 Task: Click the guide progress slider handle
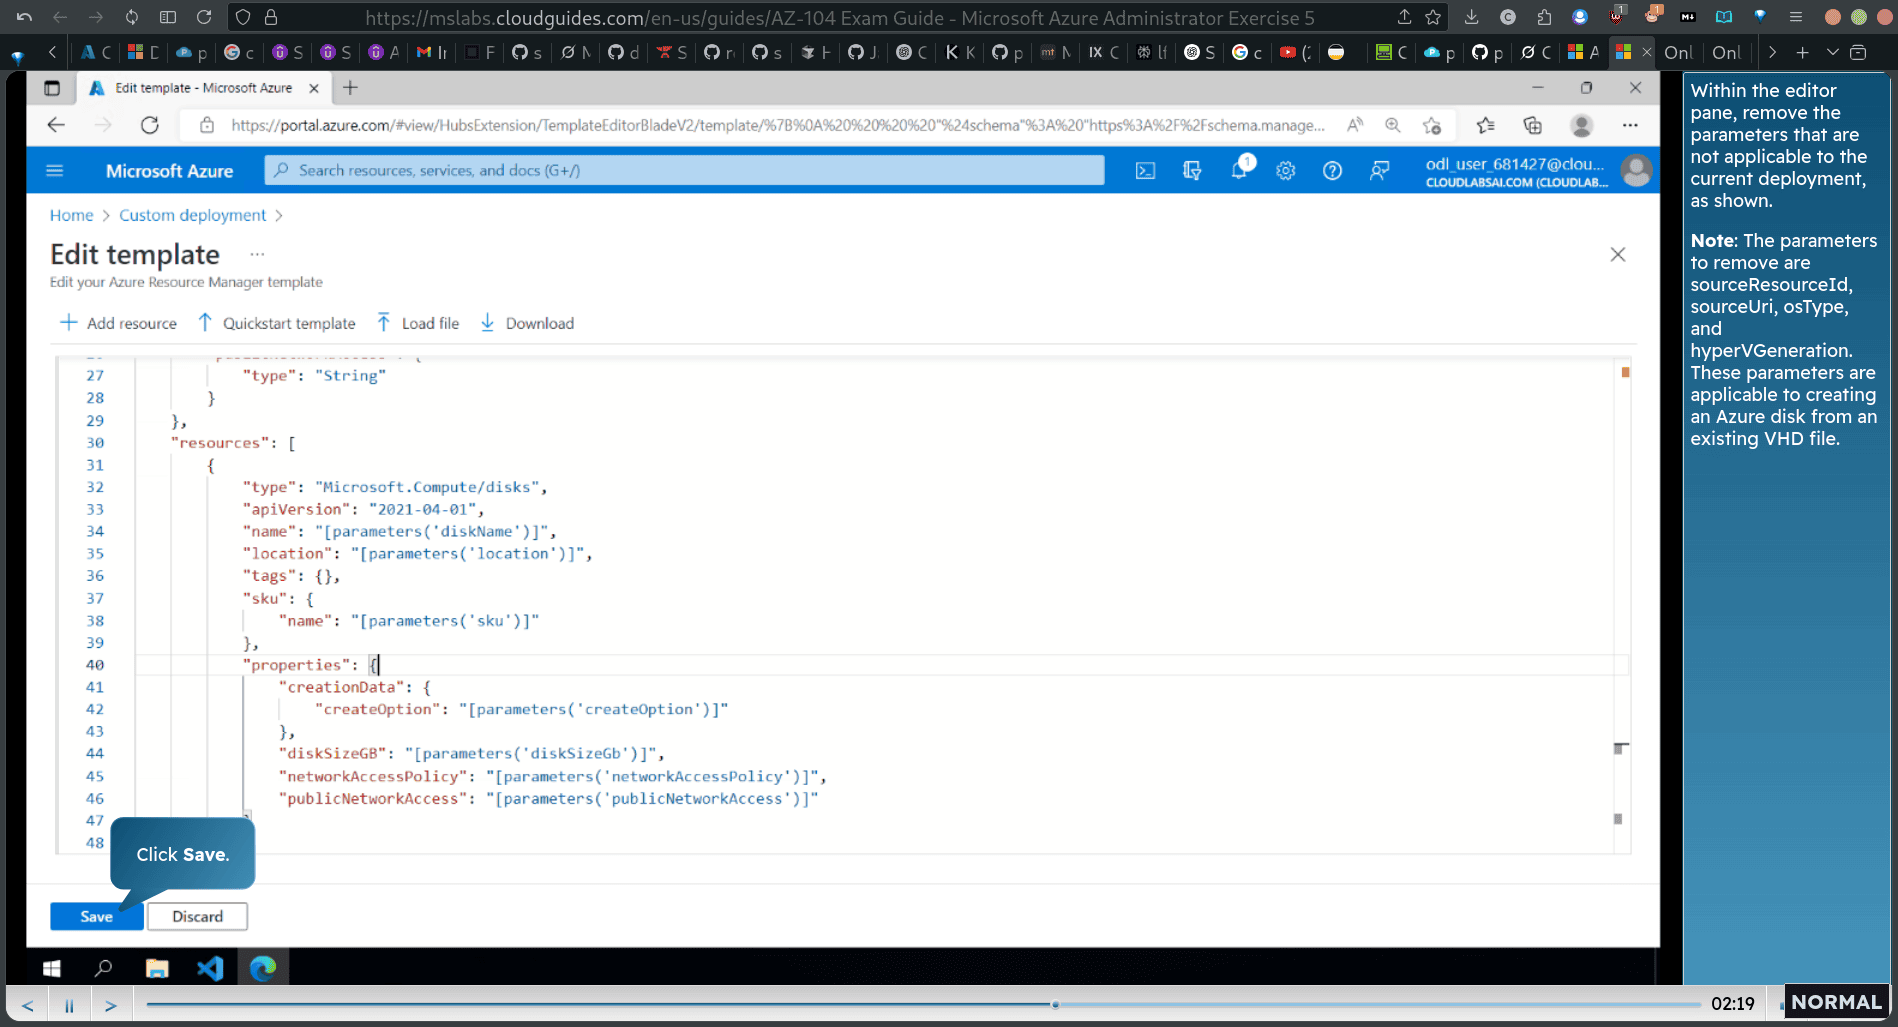coord(1055,1004)
